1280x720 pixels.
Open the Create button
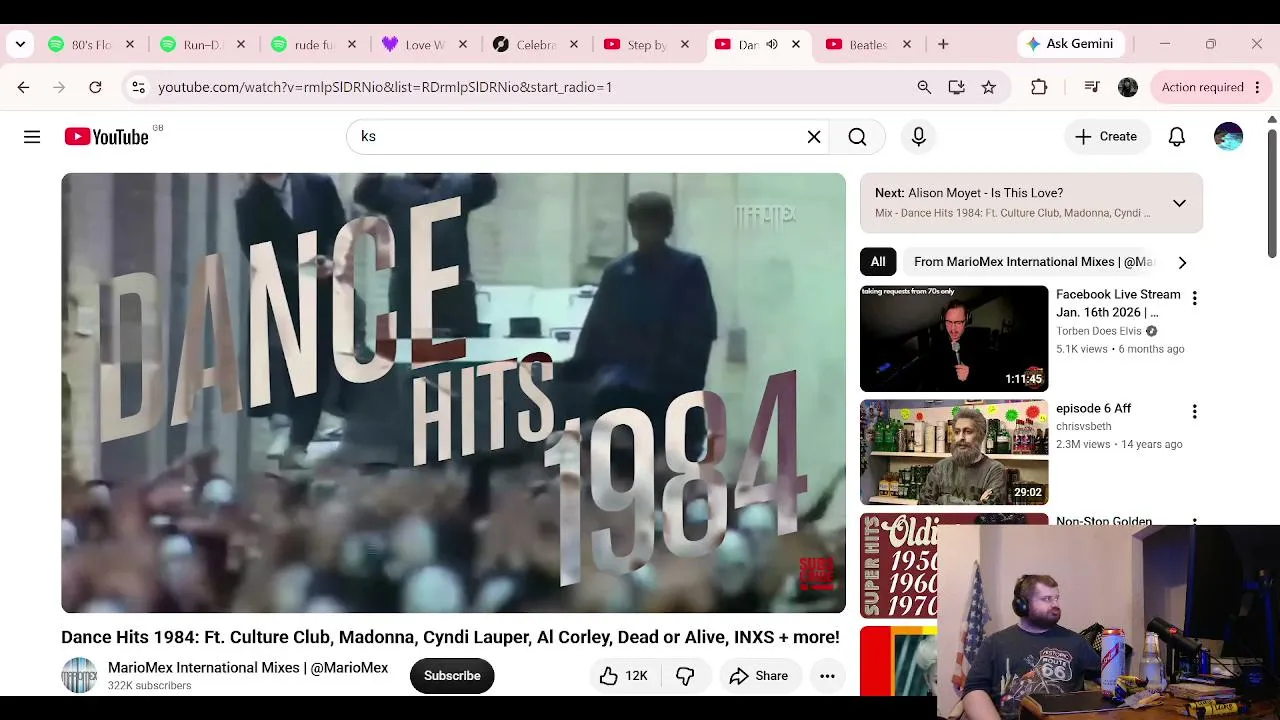point(1106,137)
